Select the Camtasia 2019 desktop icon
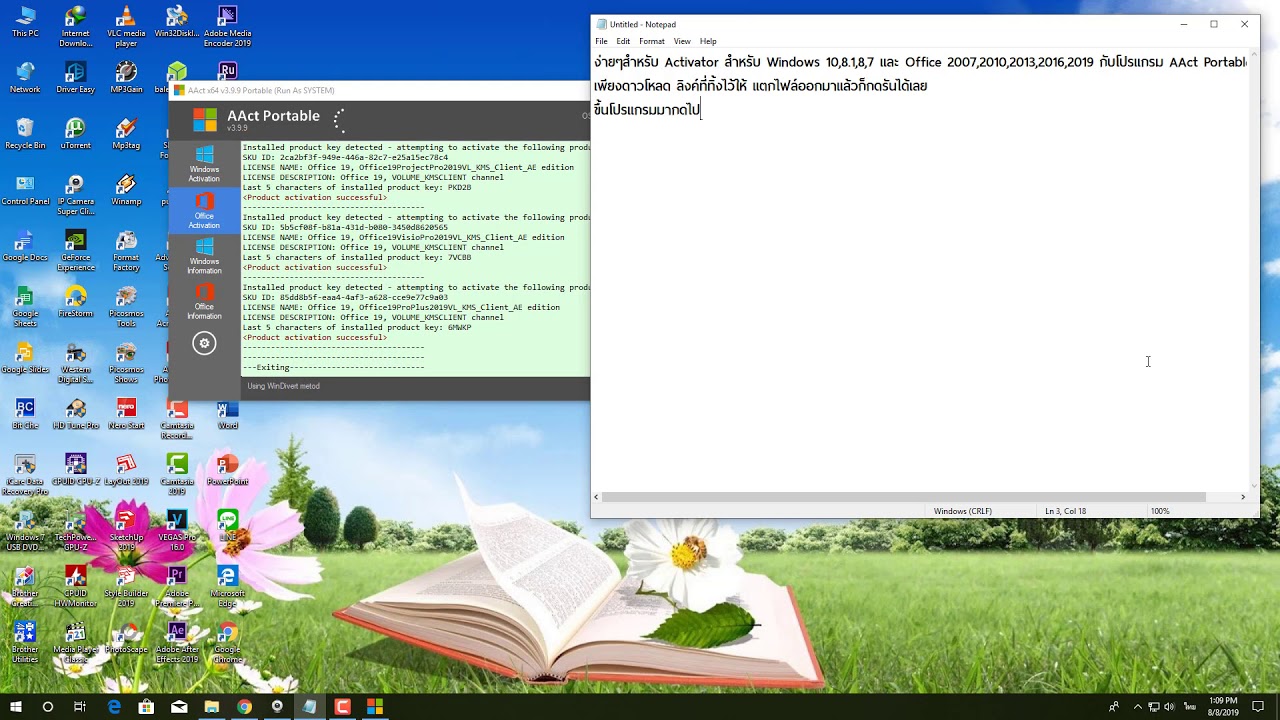The image size is (1280, 720). click(177, 474)
